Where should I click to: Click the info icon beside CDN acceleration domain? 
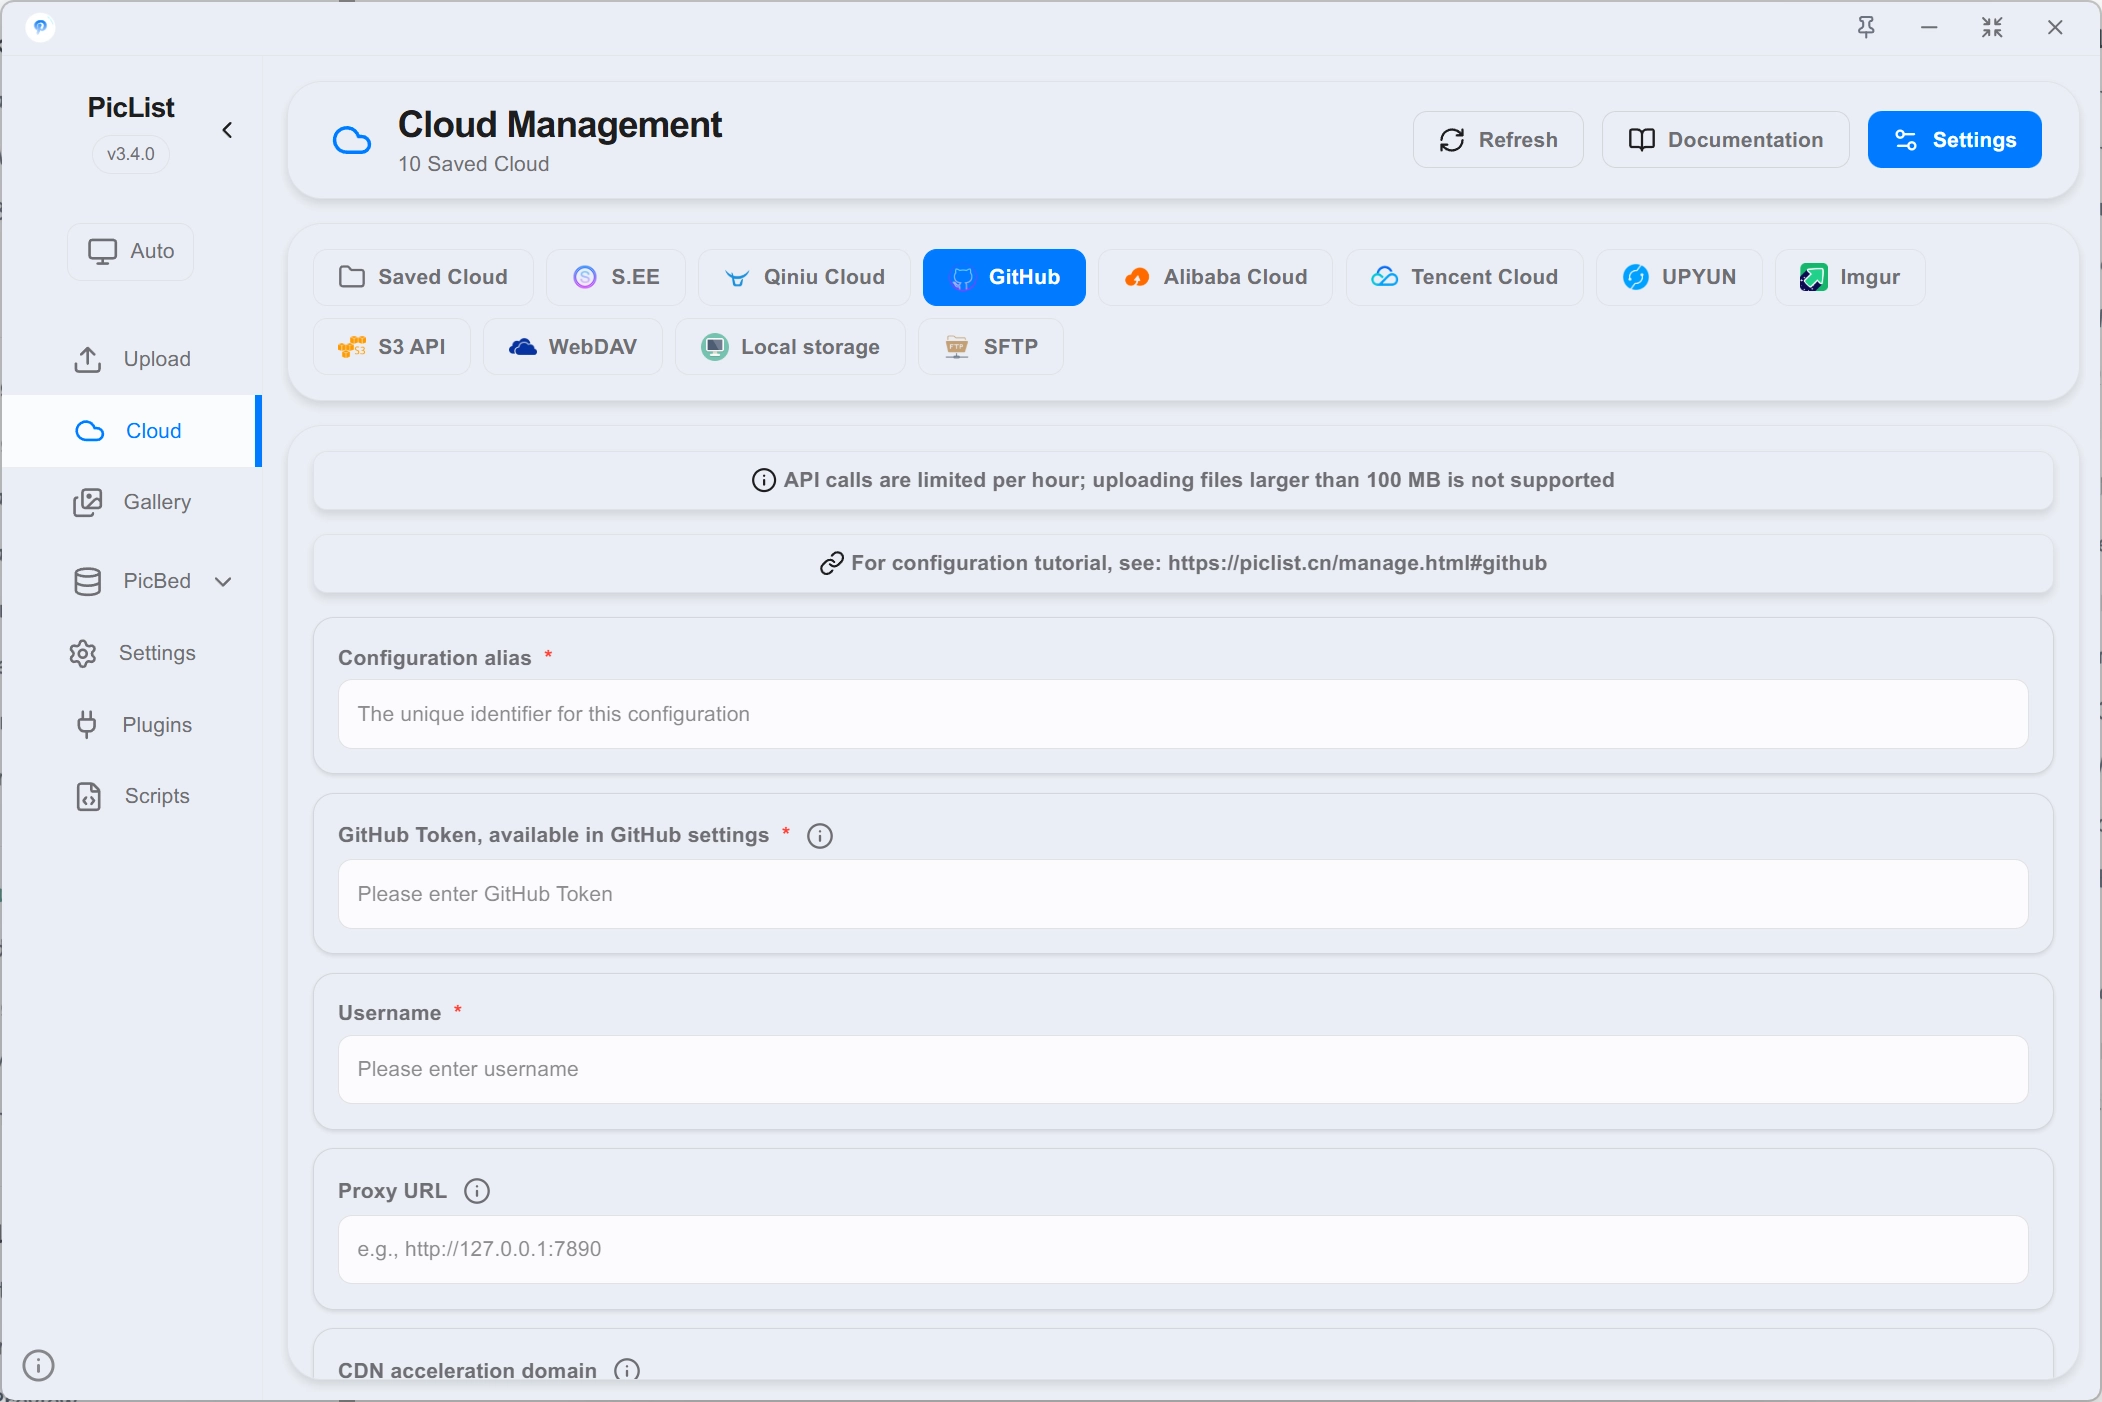pos(627,1369)
